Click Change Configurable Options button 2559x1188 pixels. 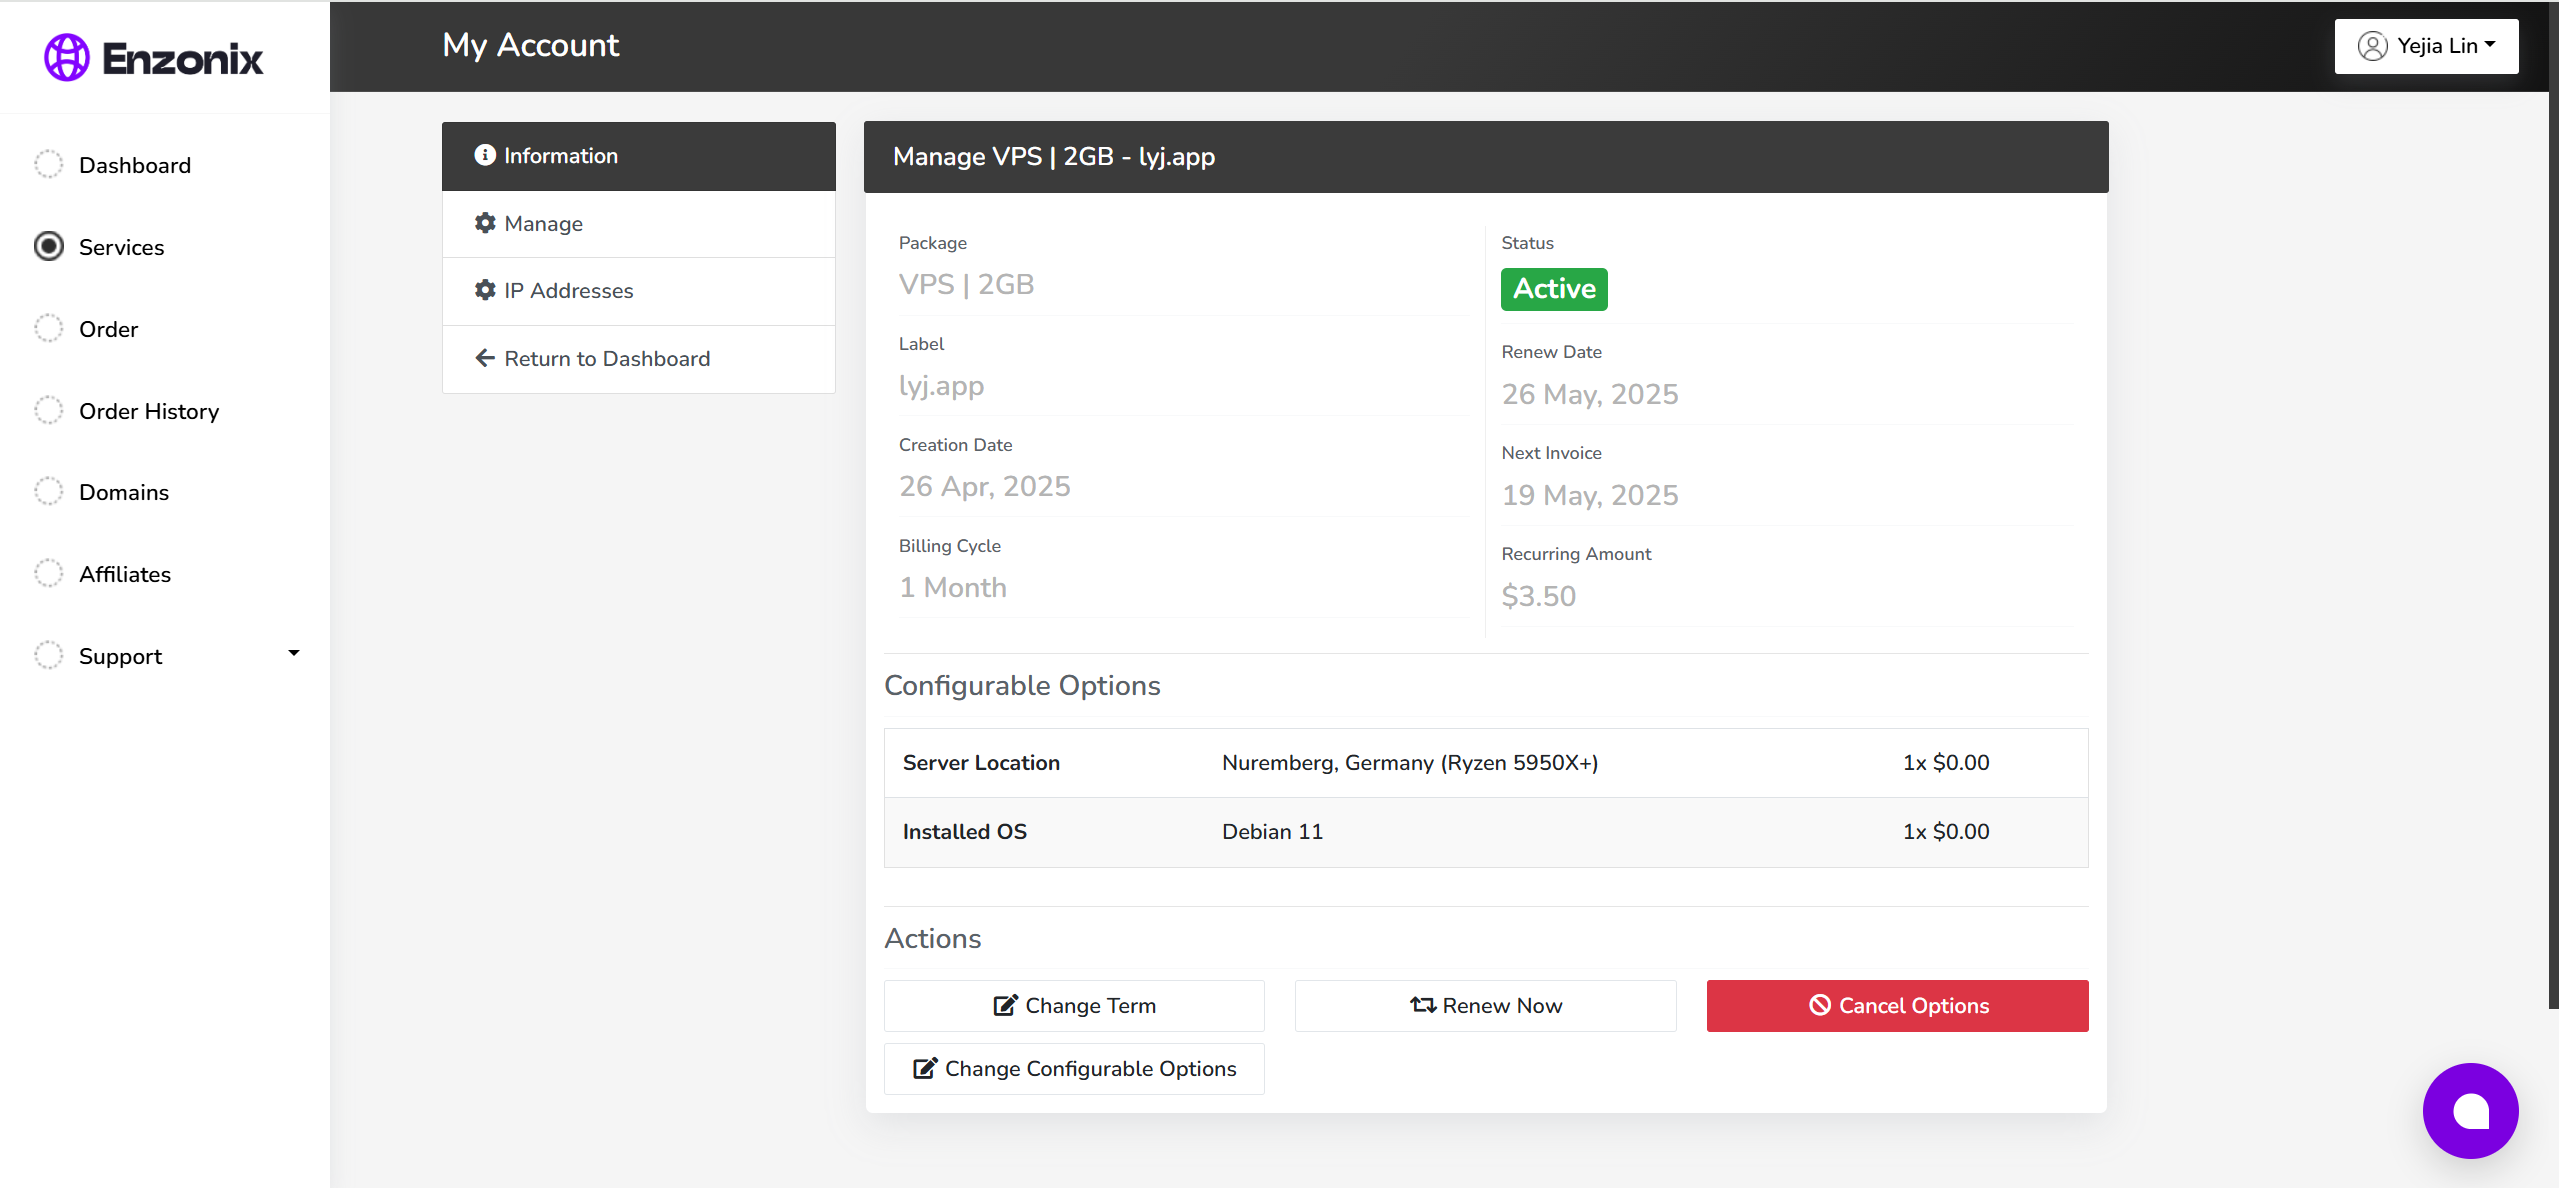pyautogui.click(x=1074, y=1068)
